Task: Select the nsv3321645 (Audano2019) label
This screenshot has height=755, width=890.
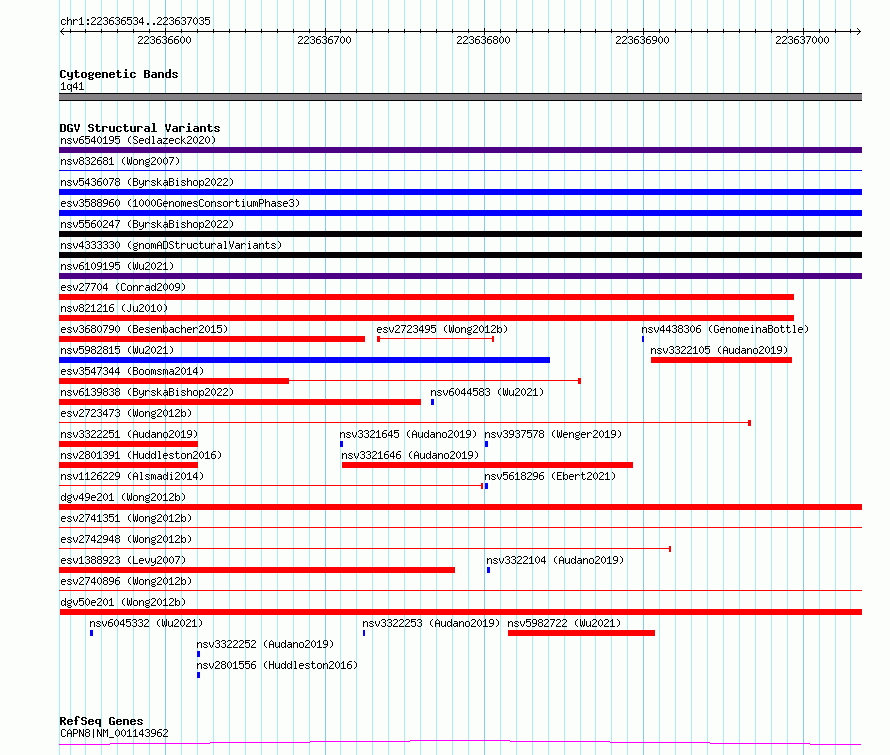Action: (408, 434)
